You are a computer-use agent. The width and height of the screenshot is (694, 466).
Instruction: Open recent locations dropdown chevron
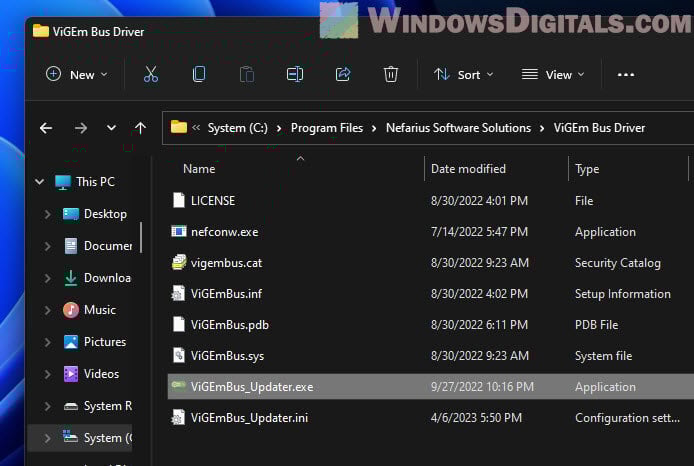tap(111, 128)
